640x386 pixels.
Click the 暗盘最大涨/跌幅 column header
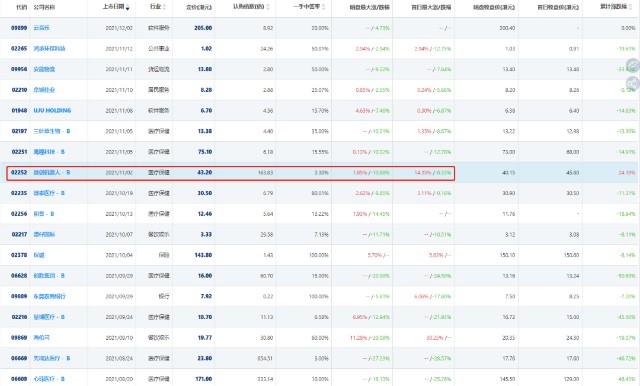click(370, 7)
